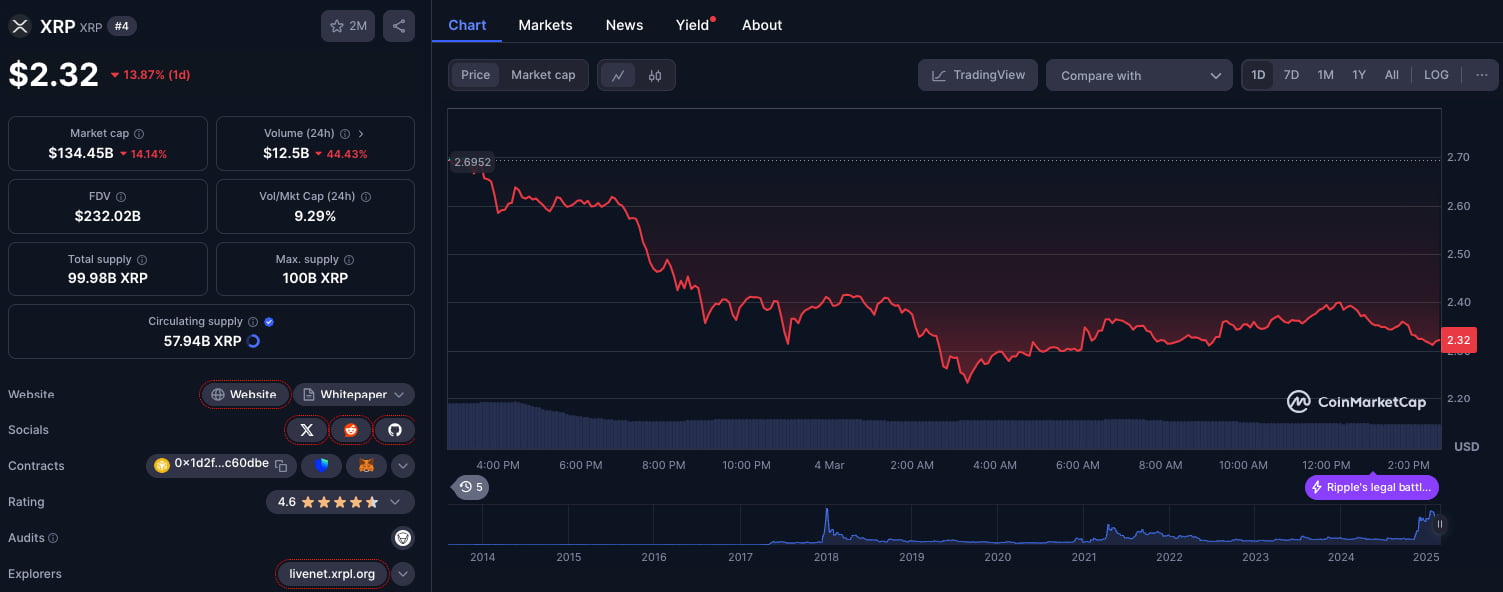Open Max. supply info icon
Screen dimensions: 1503x592
[x=348, y=260]
